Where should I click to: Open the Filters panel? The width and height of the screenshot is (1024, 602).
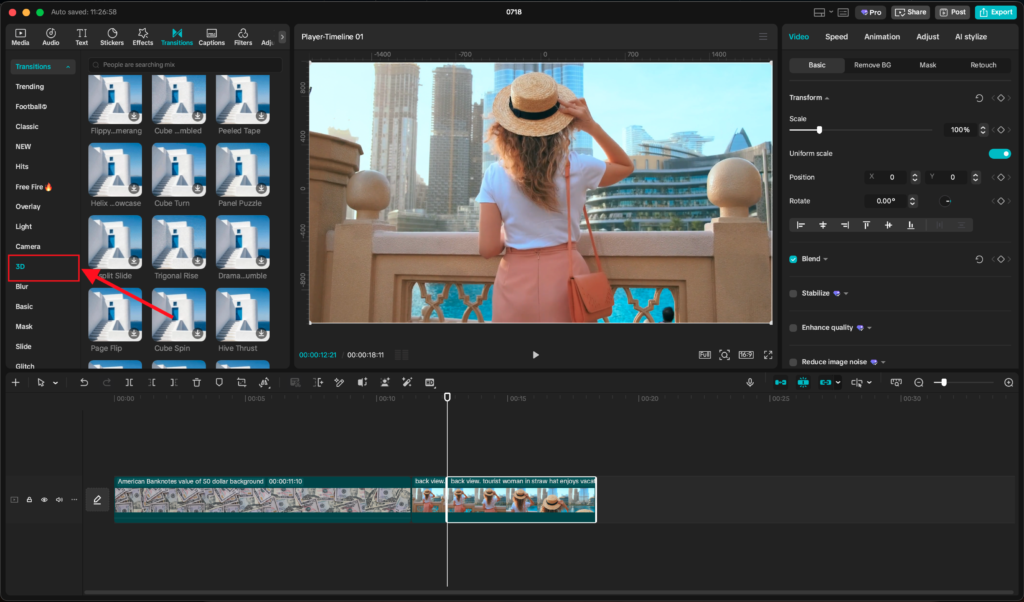[243, 37]
